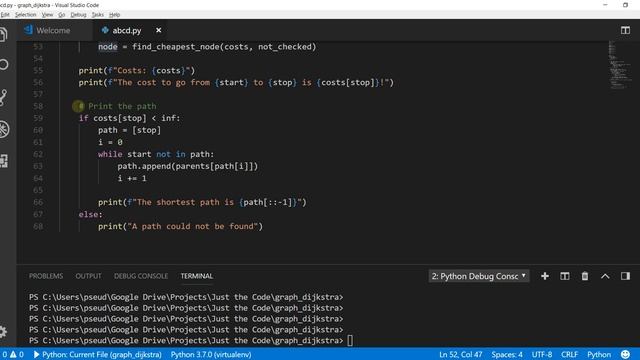Click 'while' keyword on line 62
The image size is (640, 360).
pos(110,154)
